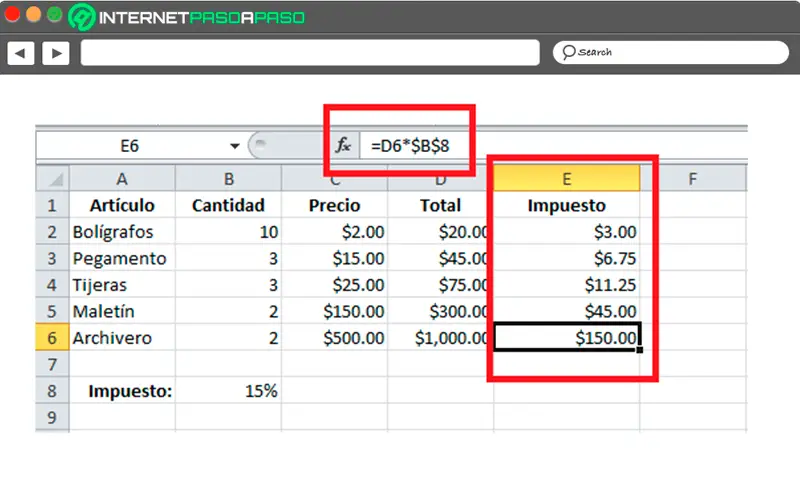Click the $500.00 price cell

335,338
